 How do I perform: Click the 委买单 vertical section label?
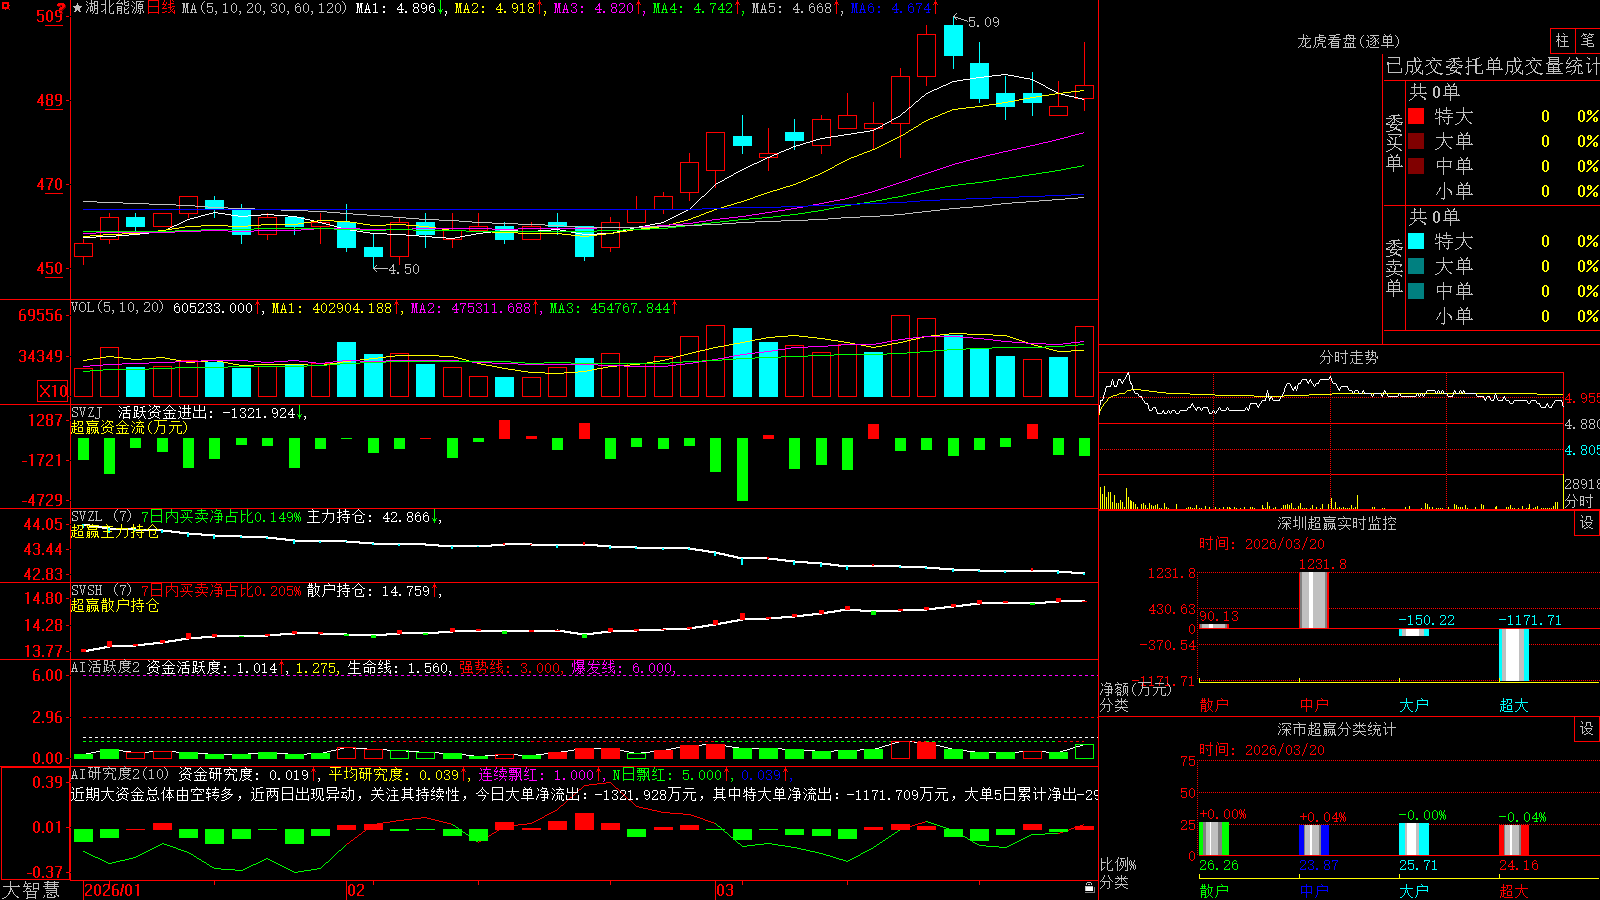(1394, 142)
